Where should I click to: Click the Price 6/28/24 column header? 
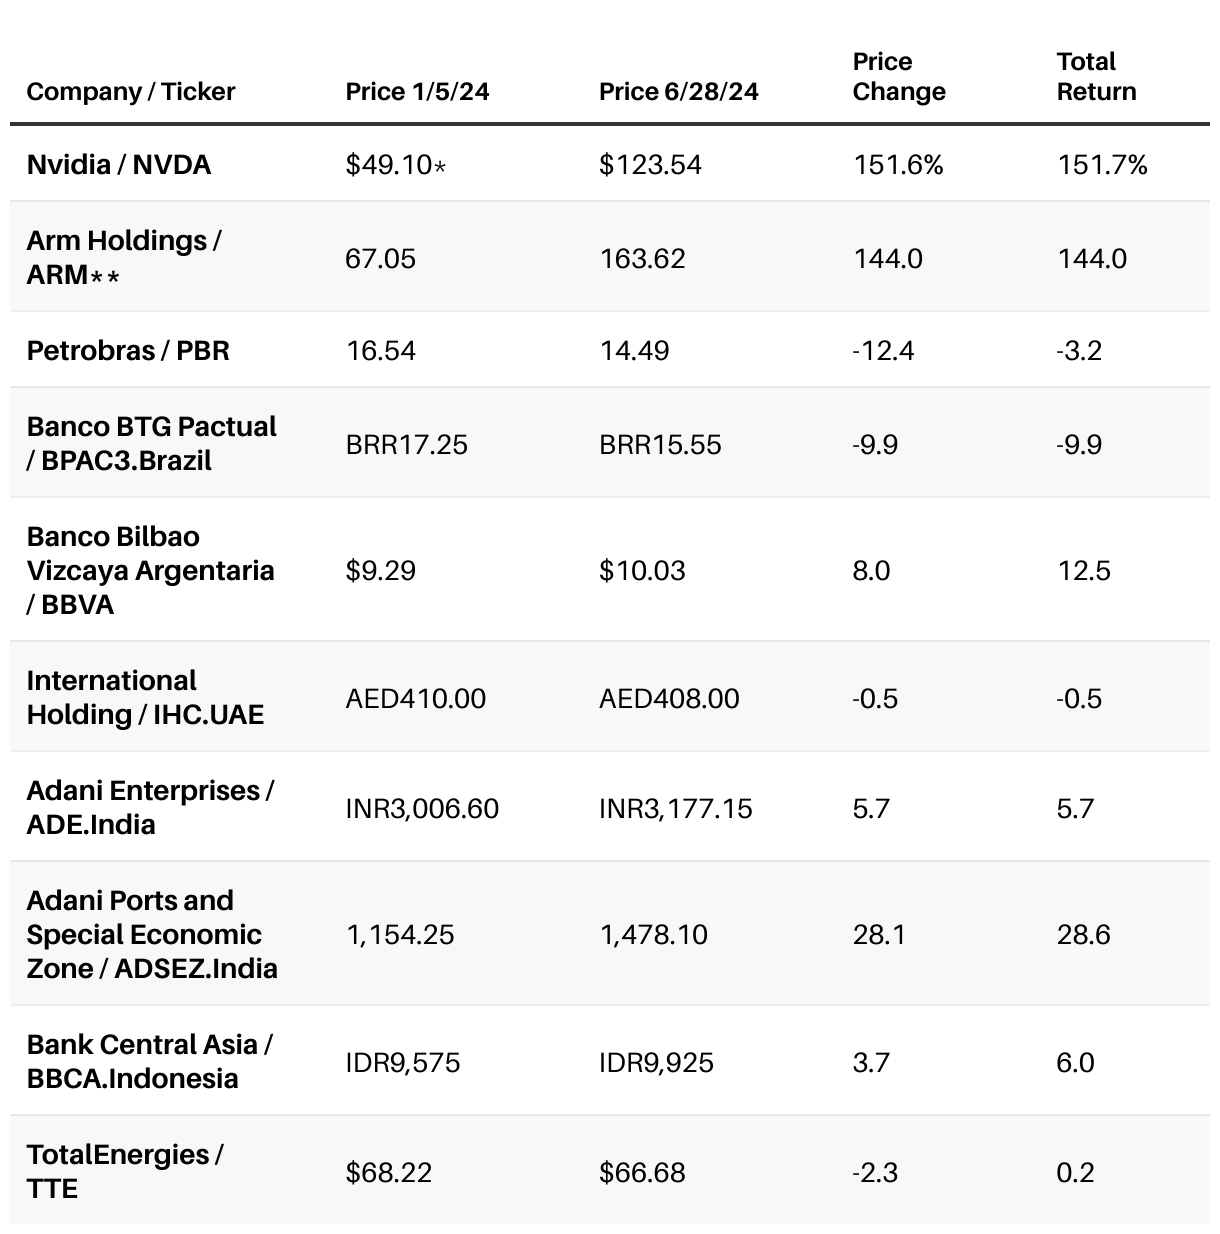click(678, 92)
